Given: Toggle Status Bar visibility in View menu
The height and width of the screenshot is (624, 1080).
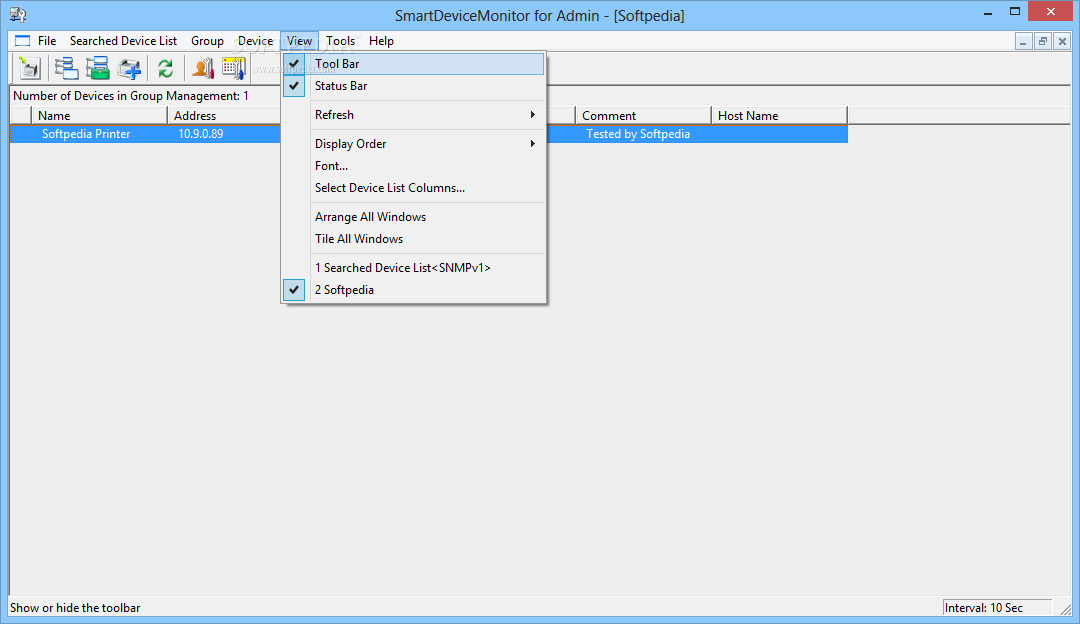Looking at the screenshot, I should pyautogui.click(x=413, y=86).
